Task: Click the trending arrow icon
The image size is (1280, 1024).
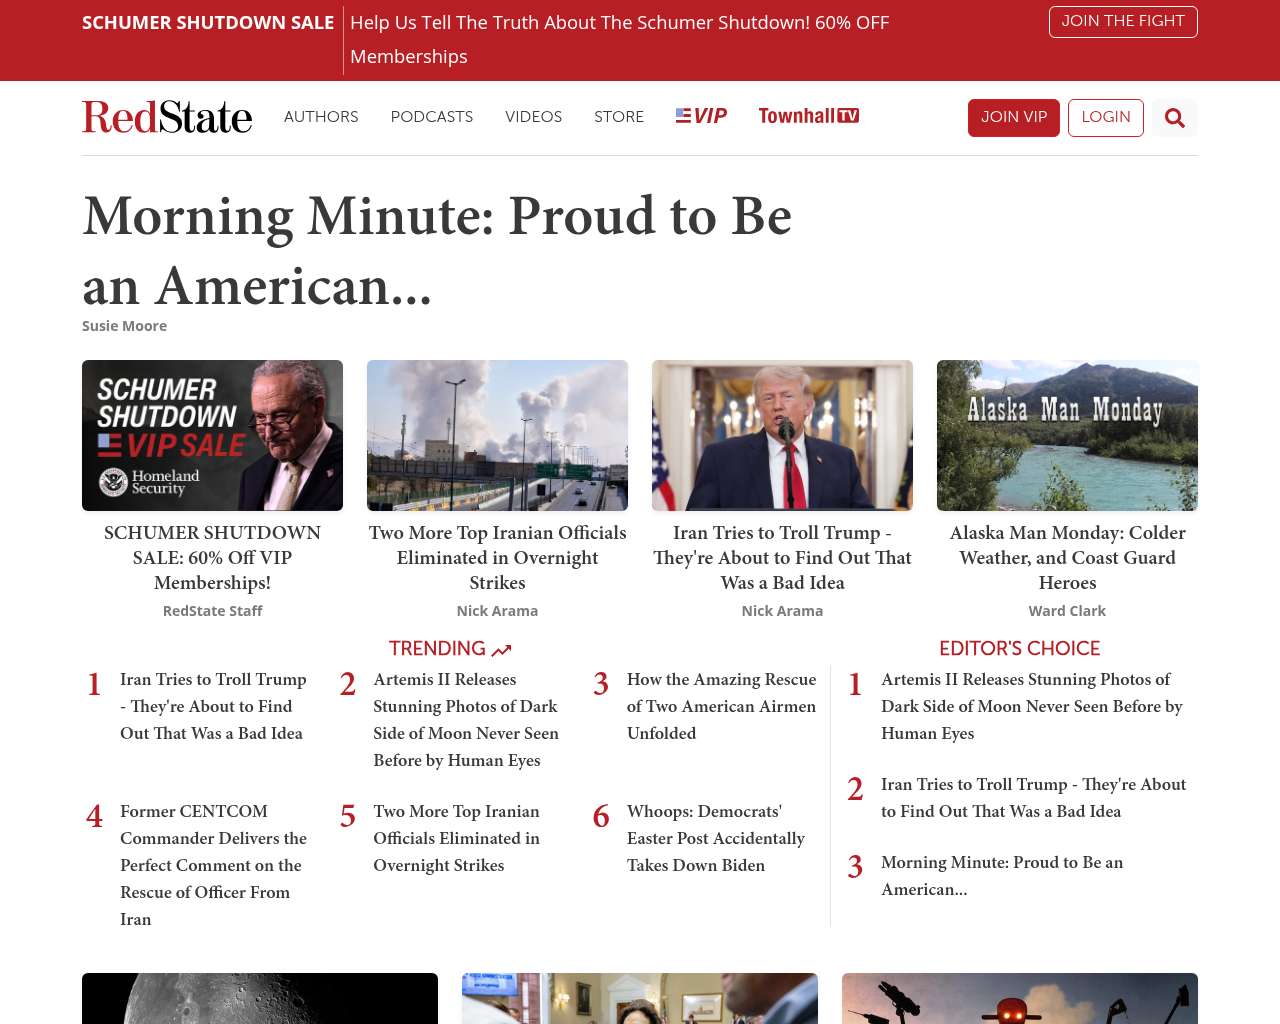Action: click(x=501, y=650)
